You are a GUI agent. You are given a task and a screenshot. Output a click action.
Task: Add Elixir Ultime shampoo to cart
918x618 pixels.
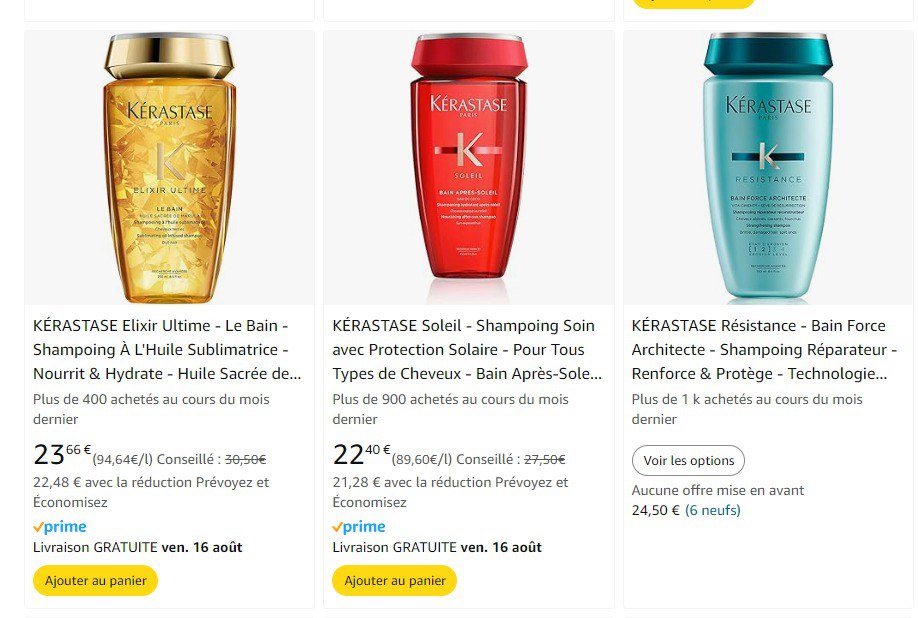[95, 581]
